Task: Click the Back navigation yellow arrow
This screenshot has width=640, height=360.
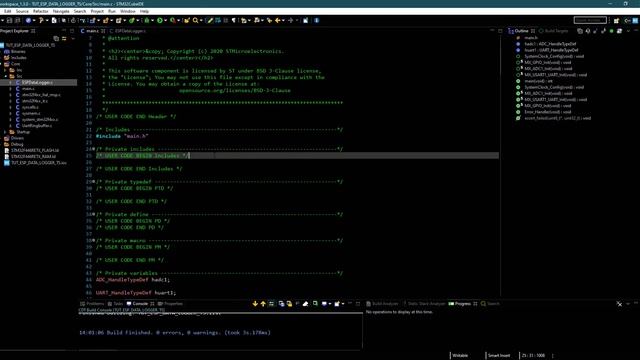Action: pos(278,20)
